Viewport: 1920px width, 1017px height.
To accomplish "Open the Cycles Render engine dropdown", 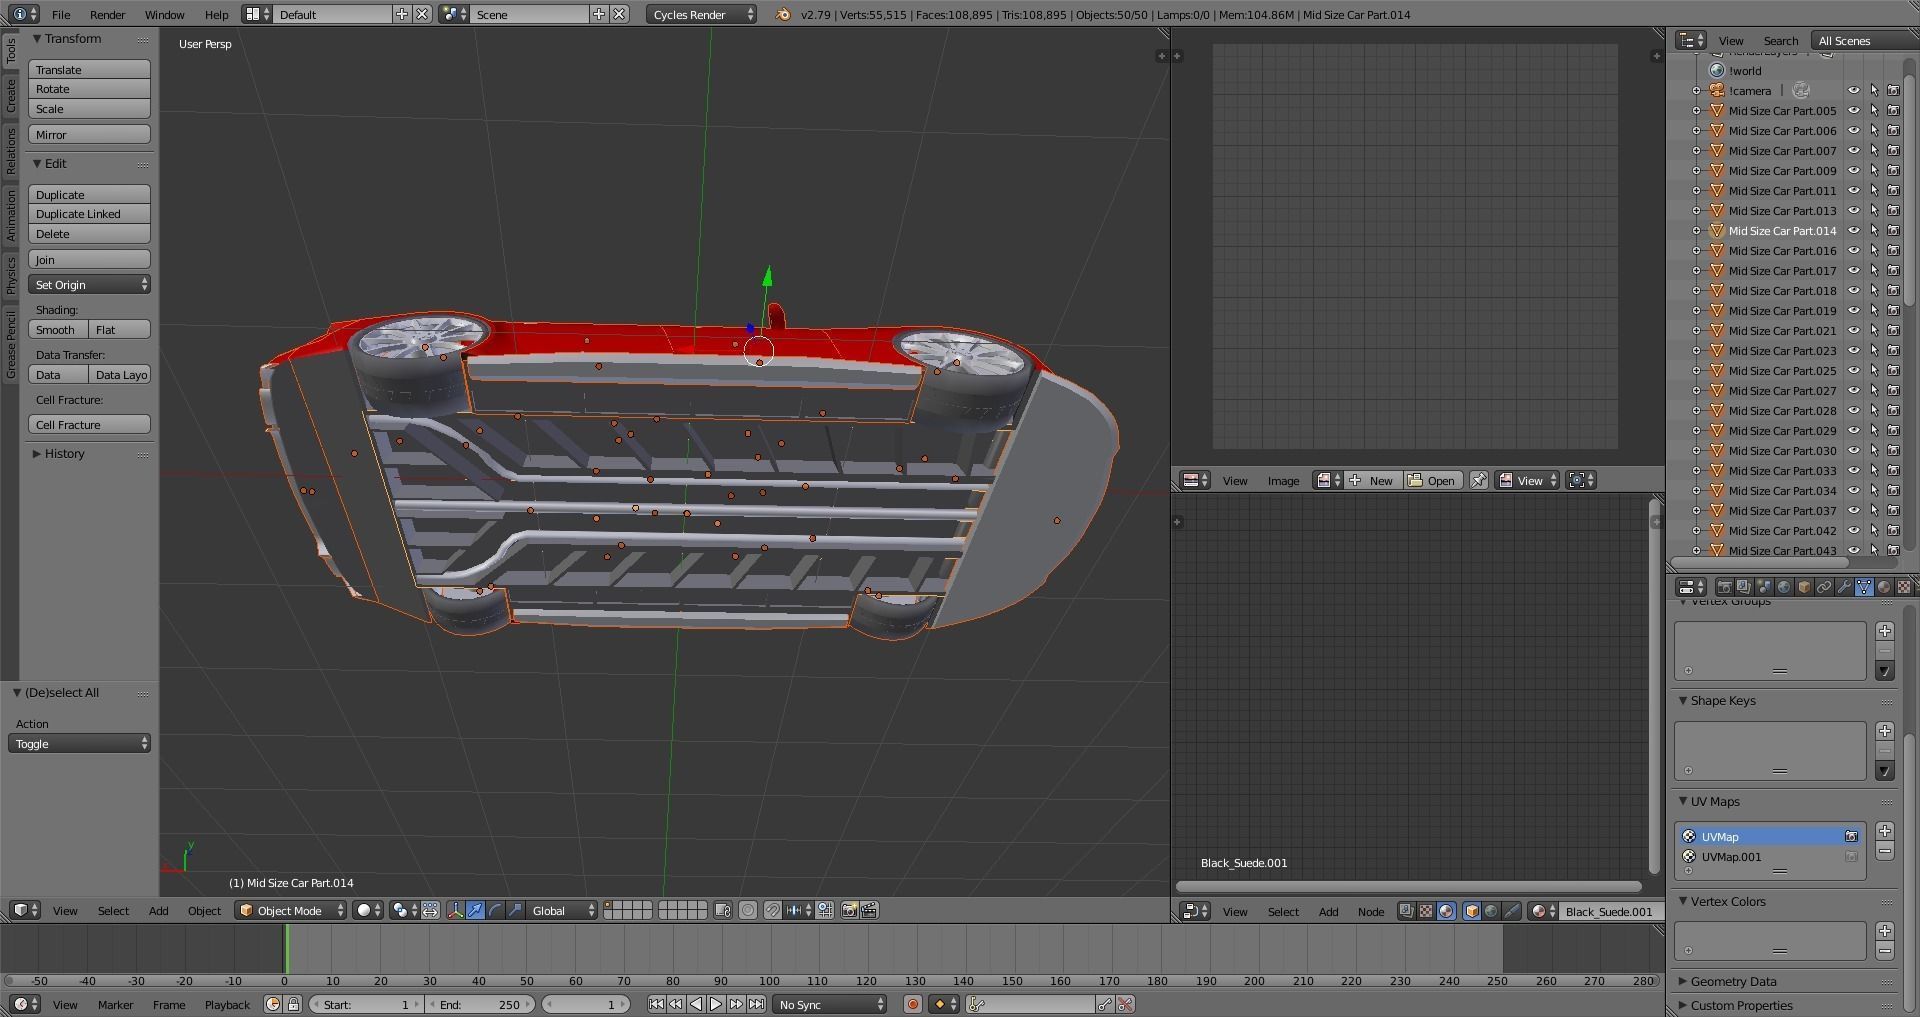I will point(701,14).
